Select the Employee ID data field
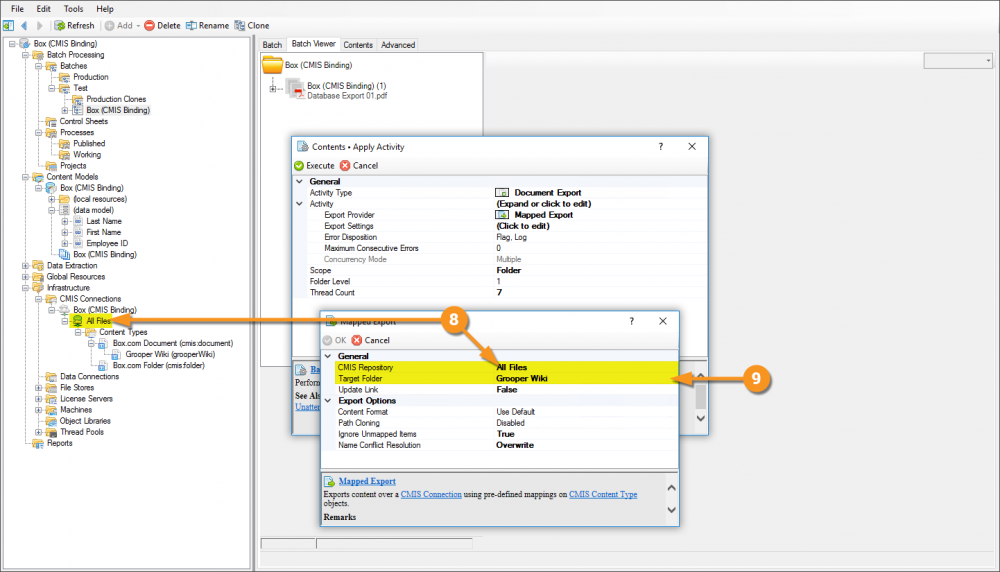The height and width of the screenshot is (572, 1000). (107, 244)
